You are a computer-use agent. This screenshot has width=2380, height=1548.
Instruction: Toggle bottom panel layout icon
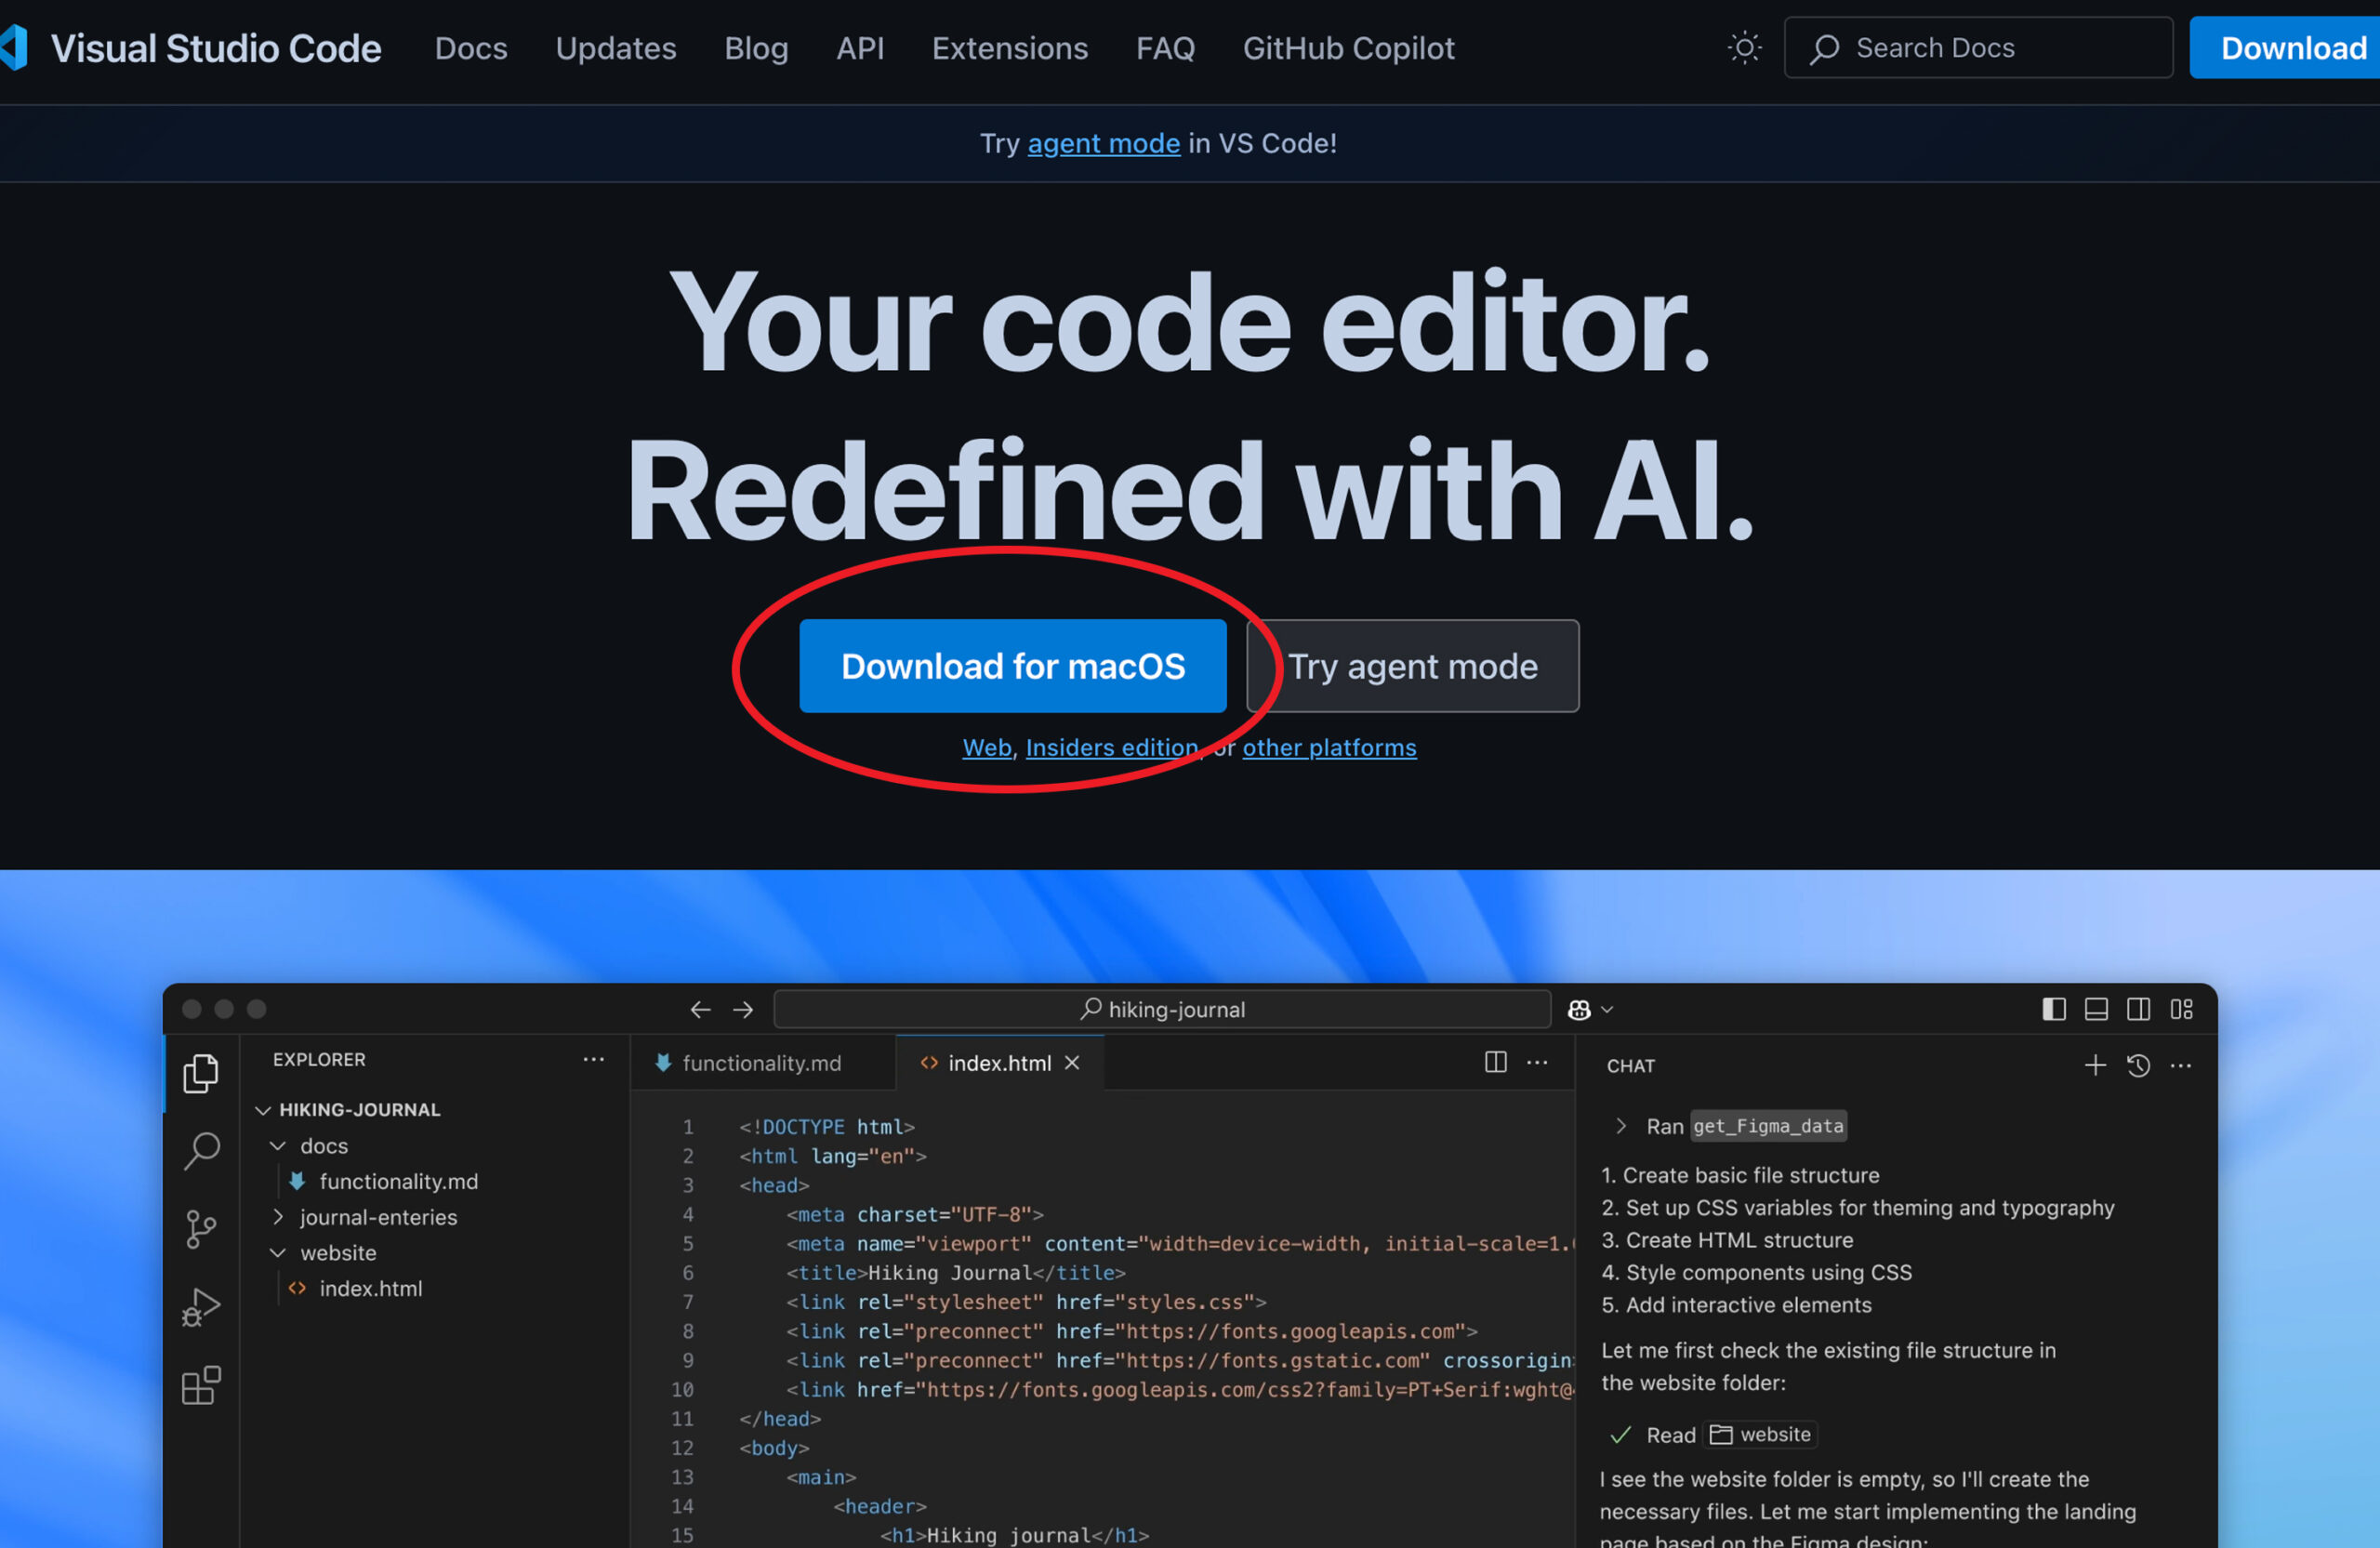tap(2096, 1009)
